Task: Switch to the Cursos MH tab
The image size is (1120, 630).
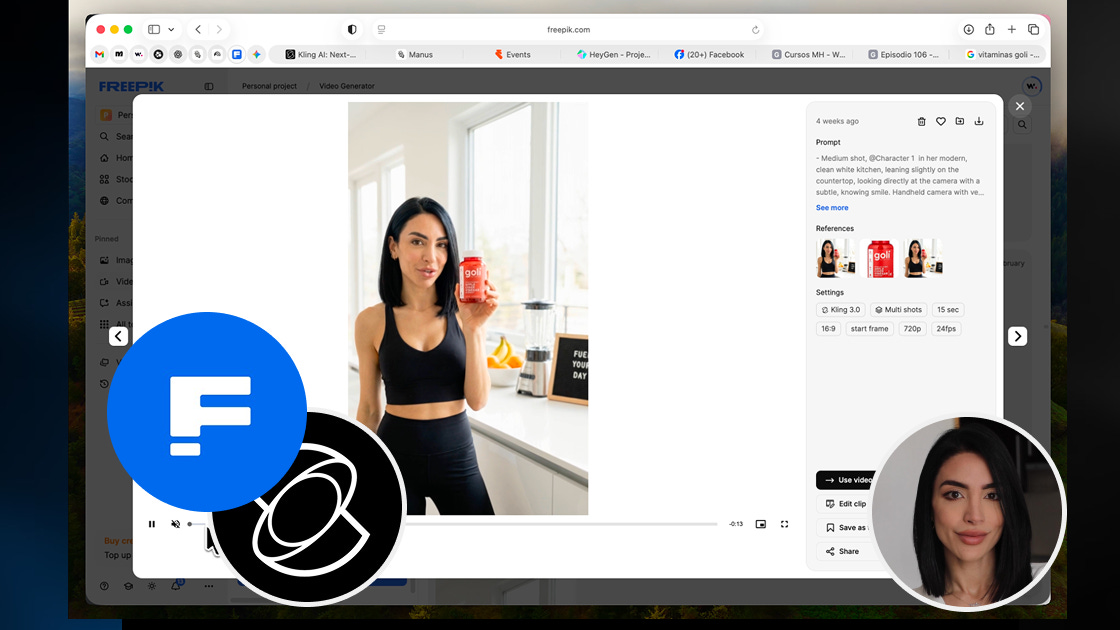Action: pos(808,54)
